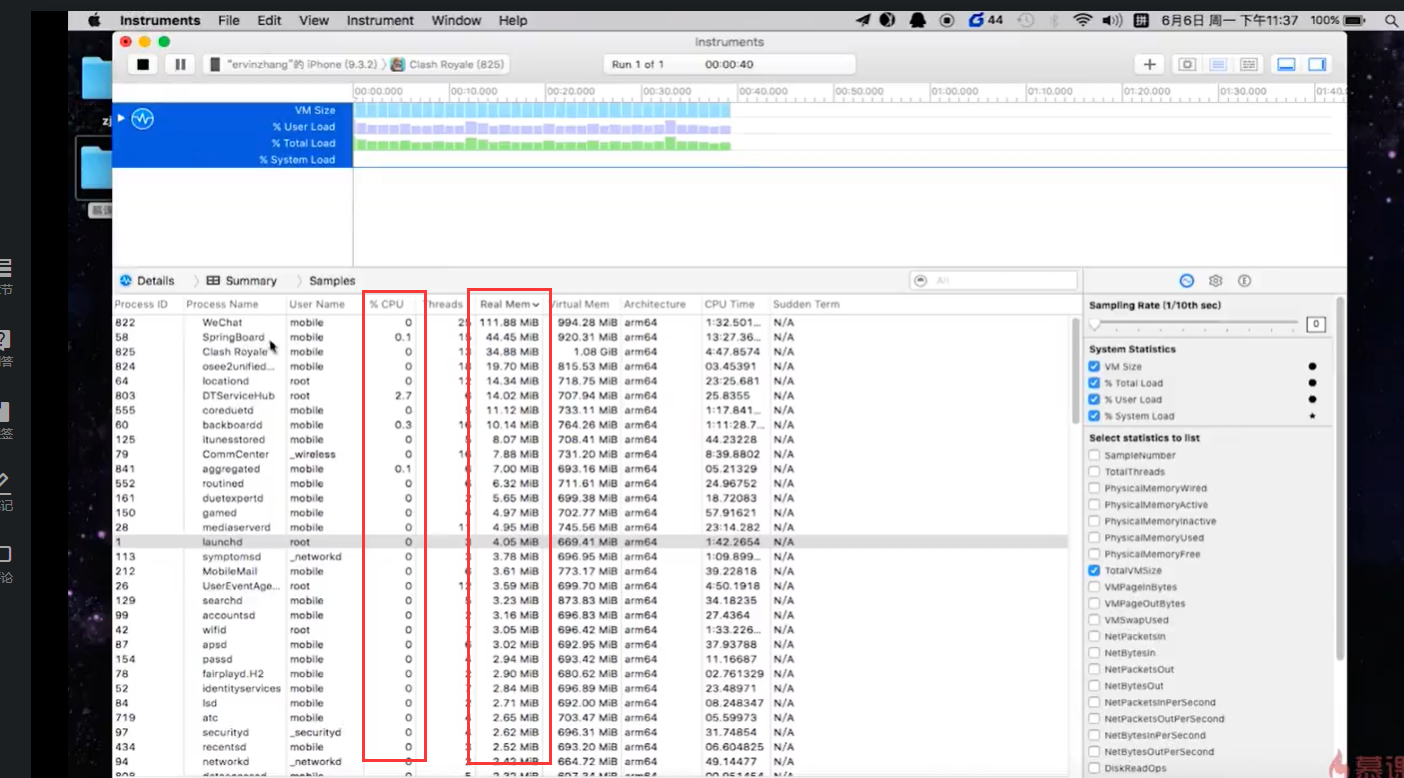Open the Record Settings inspector tab icon
The image size is (1404, 778).
click(x=1187, y=281)
